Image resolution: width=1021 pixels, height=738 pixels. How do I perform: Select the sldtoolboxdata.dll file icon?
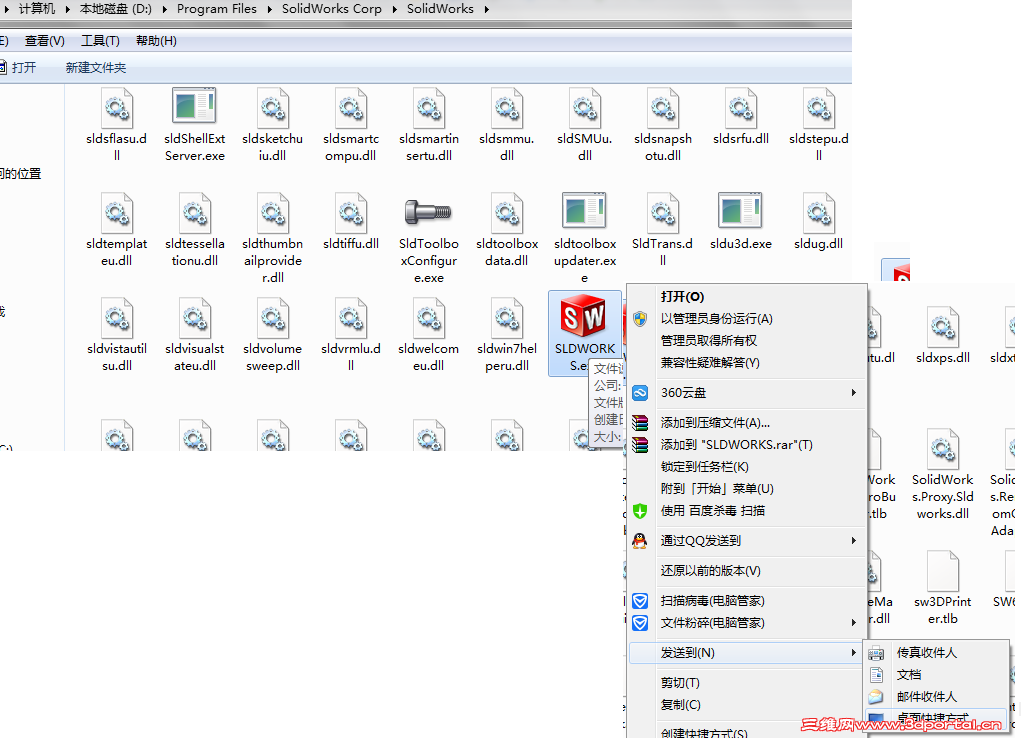(507, 213)
